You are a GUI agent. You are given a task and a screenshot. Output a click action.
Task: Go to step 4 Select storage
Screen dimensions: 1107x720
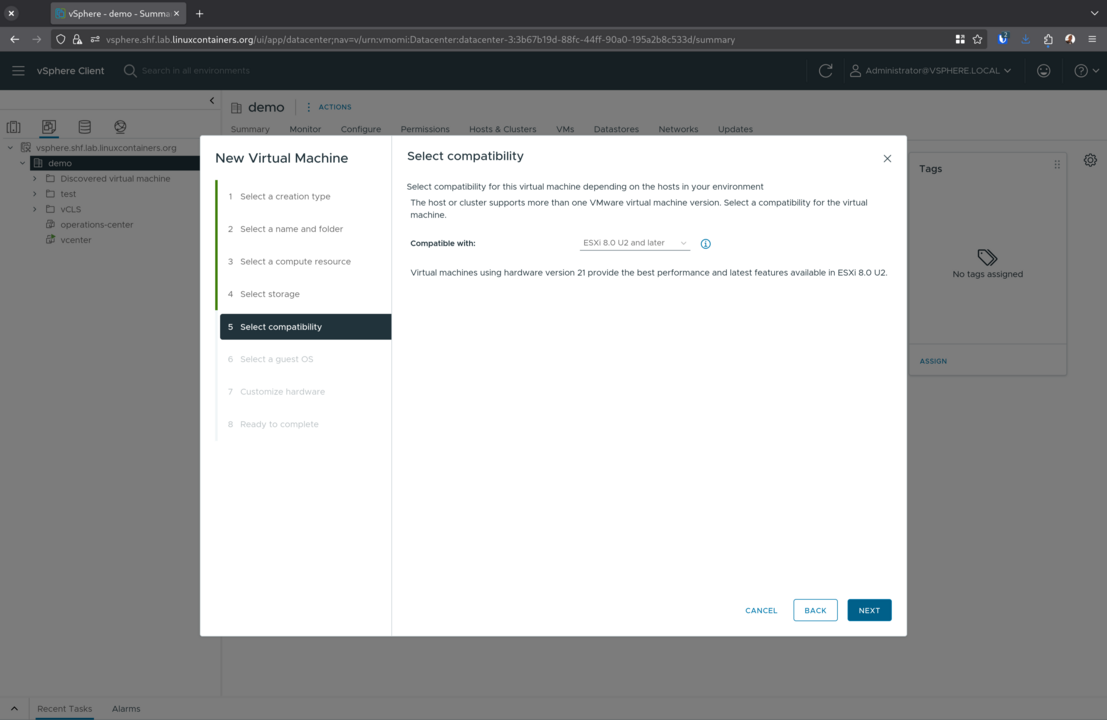tap(269, 294)
